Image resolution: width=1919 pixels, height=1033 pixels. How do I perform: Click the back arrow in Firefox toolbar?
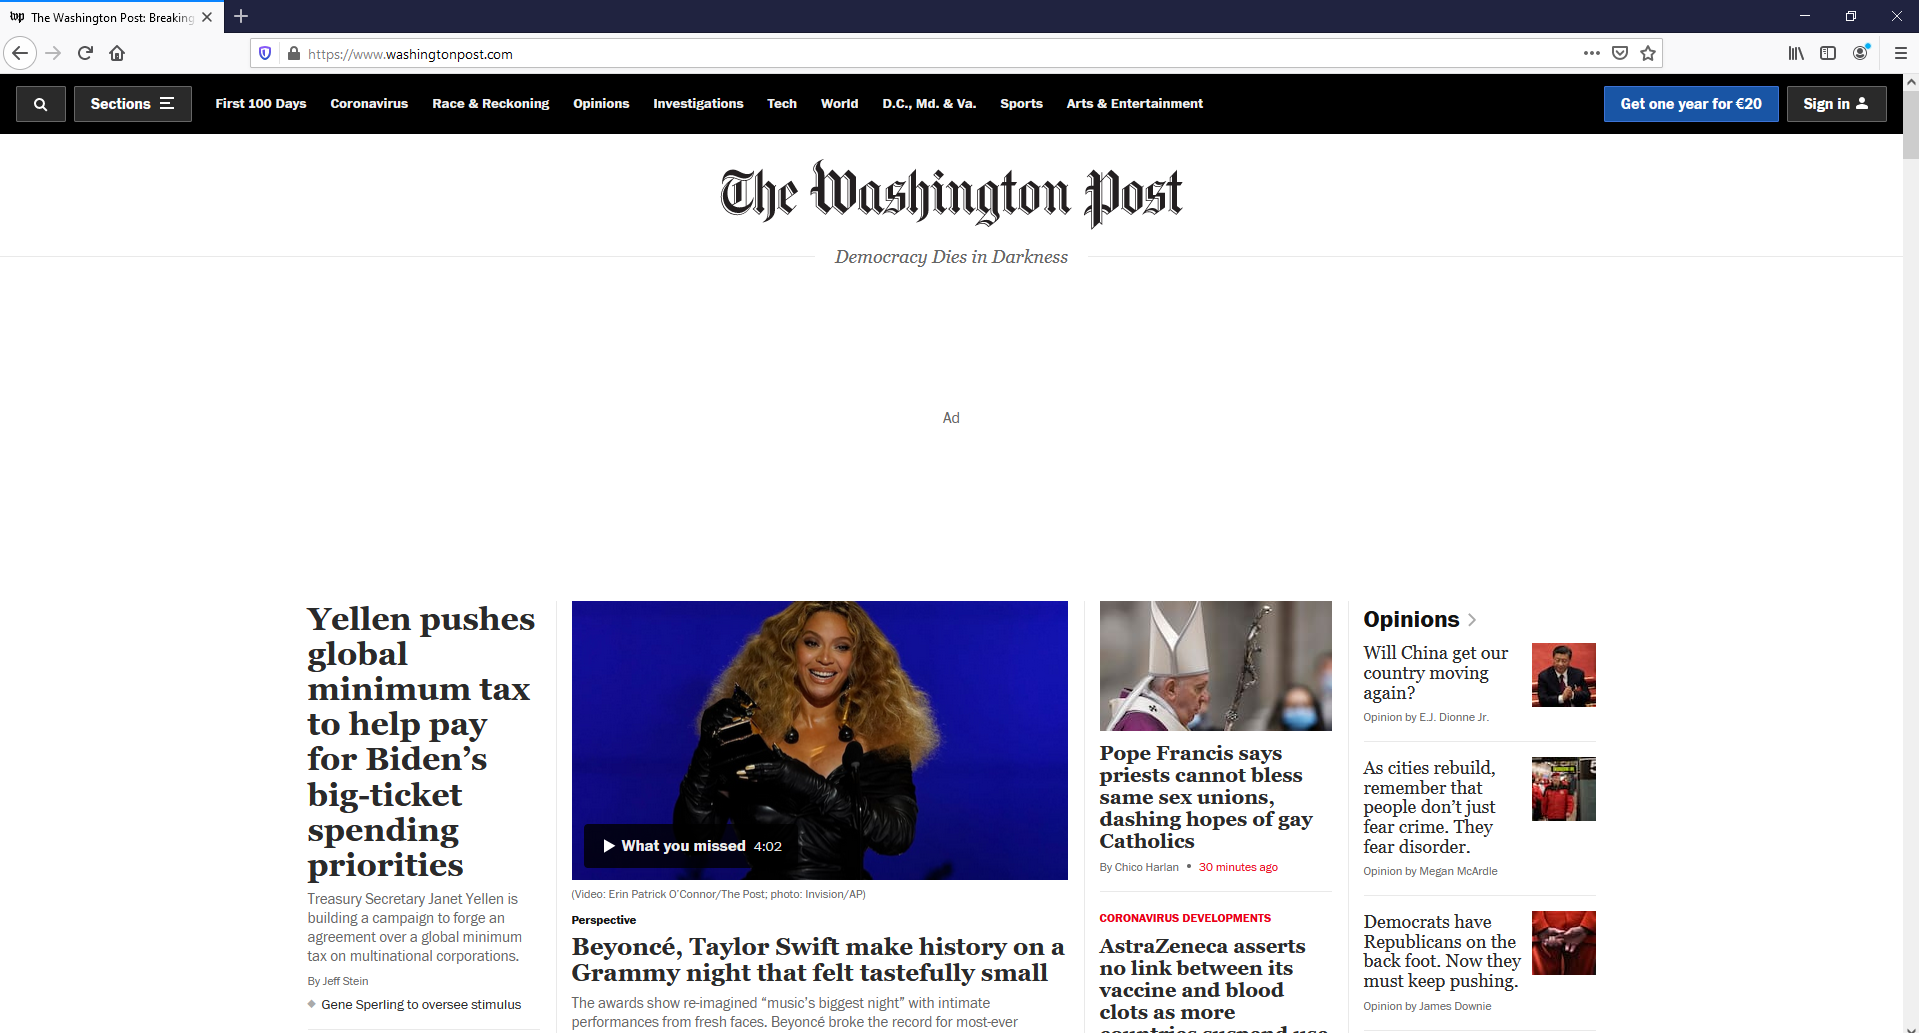[x=20, y=53]
